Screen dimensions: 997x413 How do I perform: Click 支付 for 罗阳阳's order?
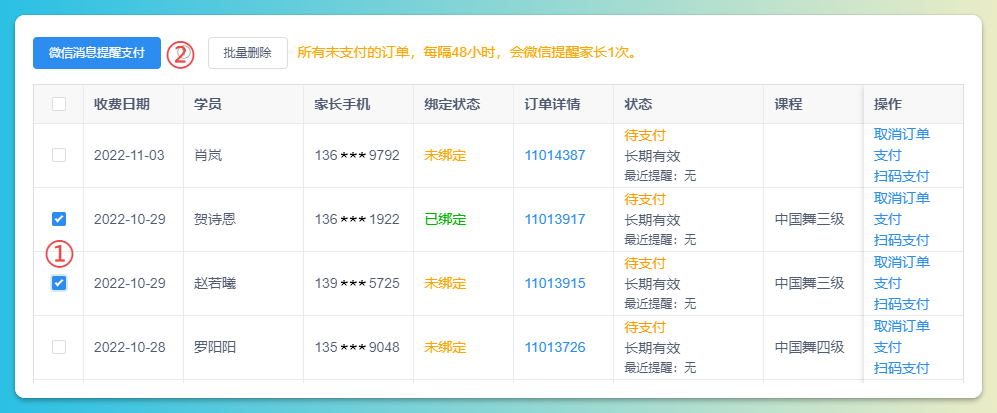pos(888,347)
